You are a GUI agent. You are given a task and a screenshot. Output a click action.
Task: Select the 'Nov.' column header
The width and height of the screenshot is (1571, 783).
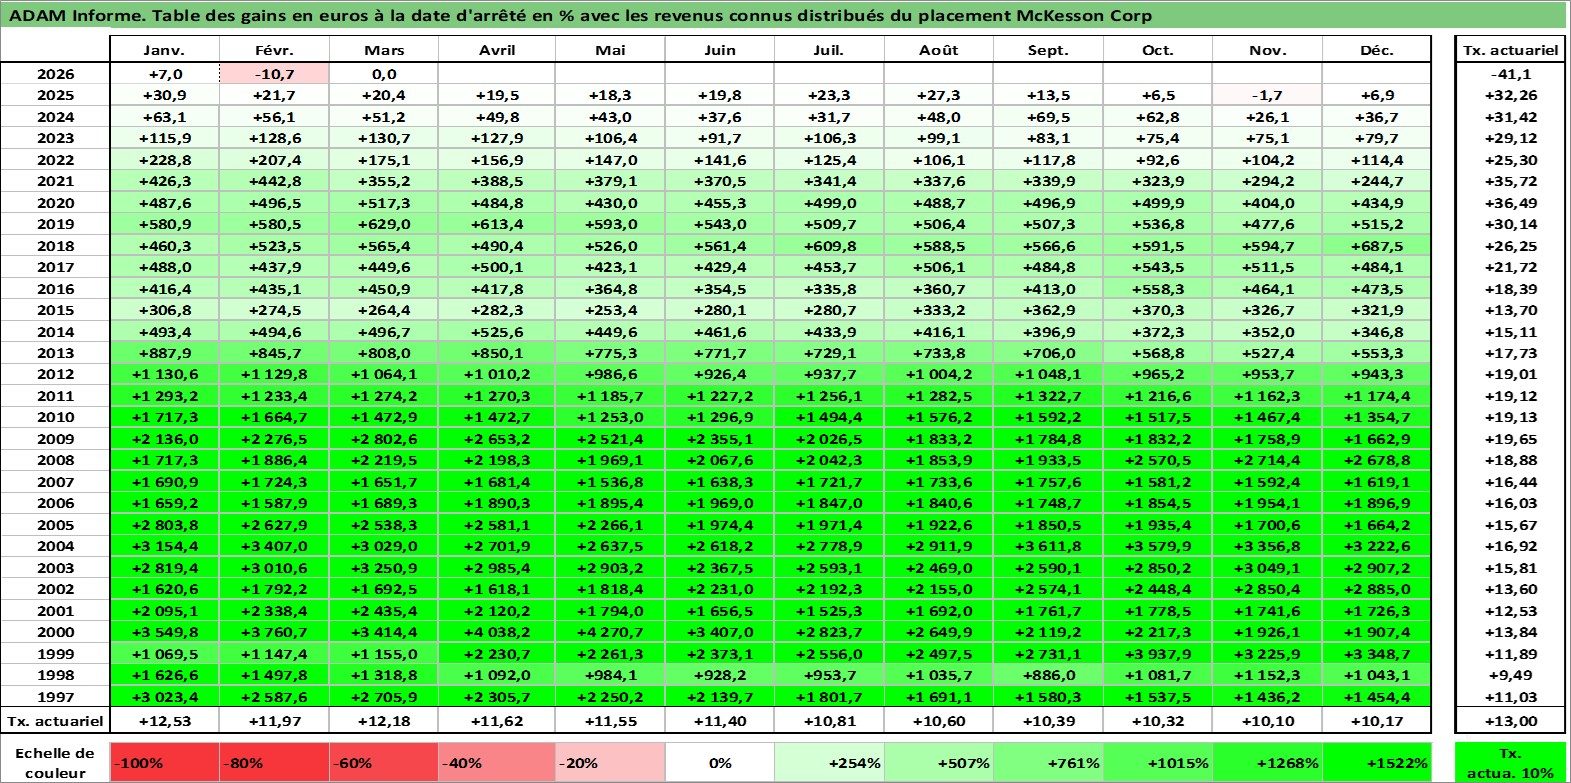tap(1267, 50)
